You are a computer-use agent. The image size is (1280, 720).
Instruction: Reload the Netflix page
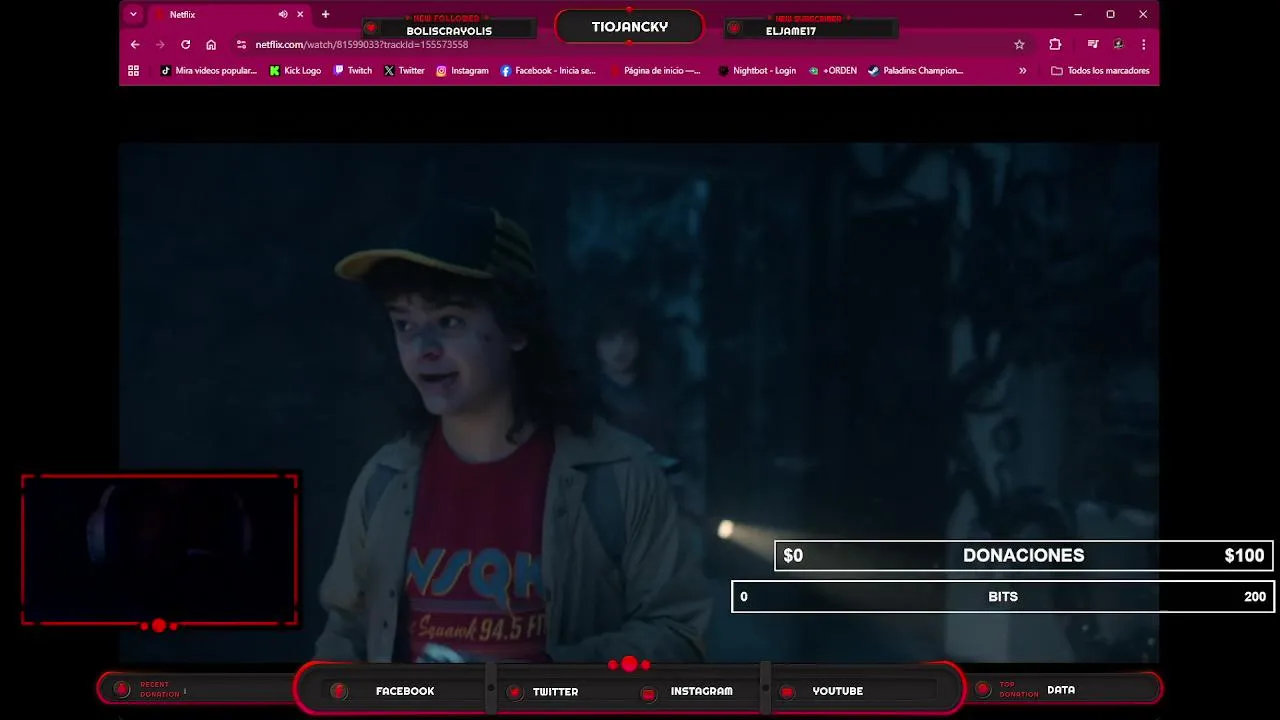pyautogui.click(x=185, y=44)
